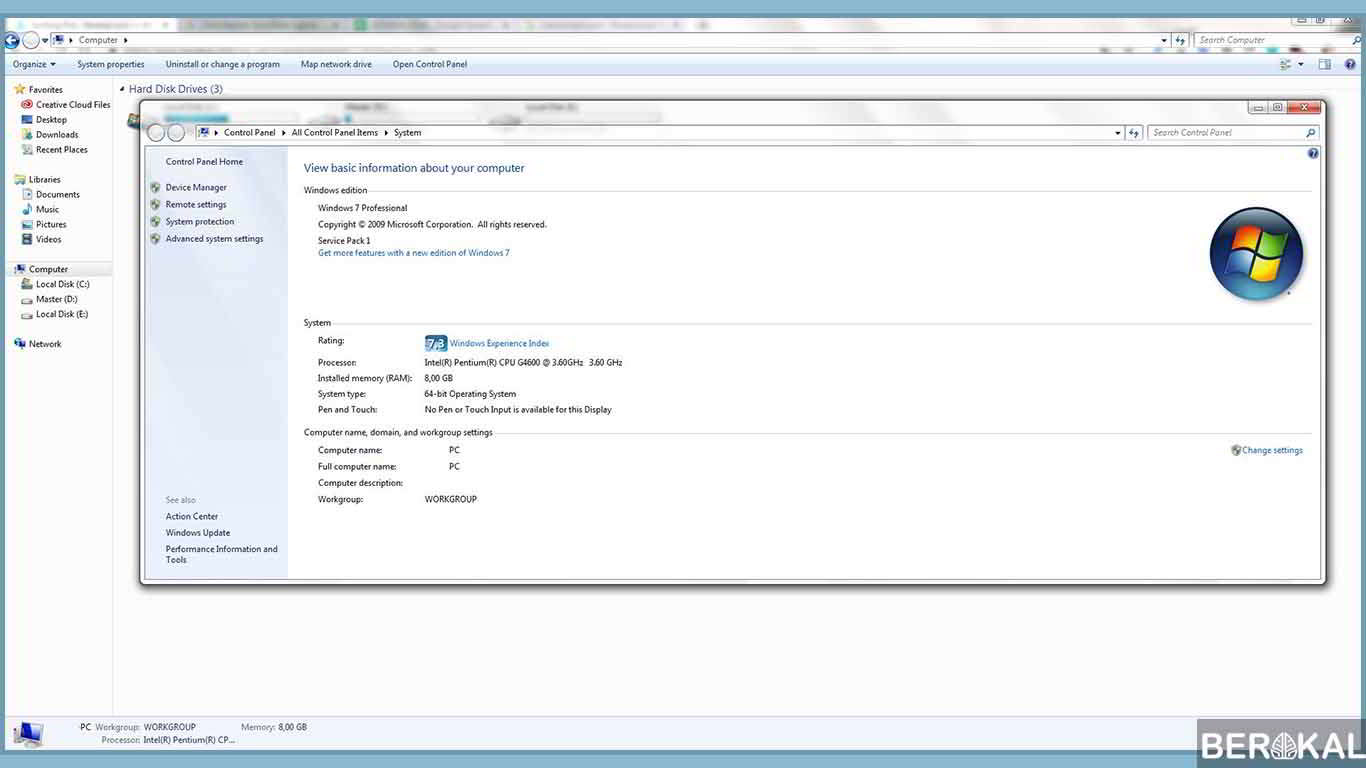Expand the arrow after All Control Panel Items
1366x768 pixels.
386,132
